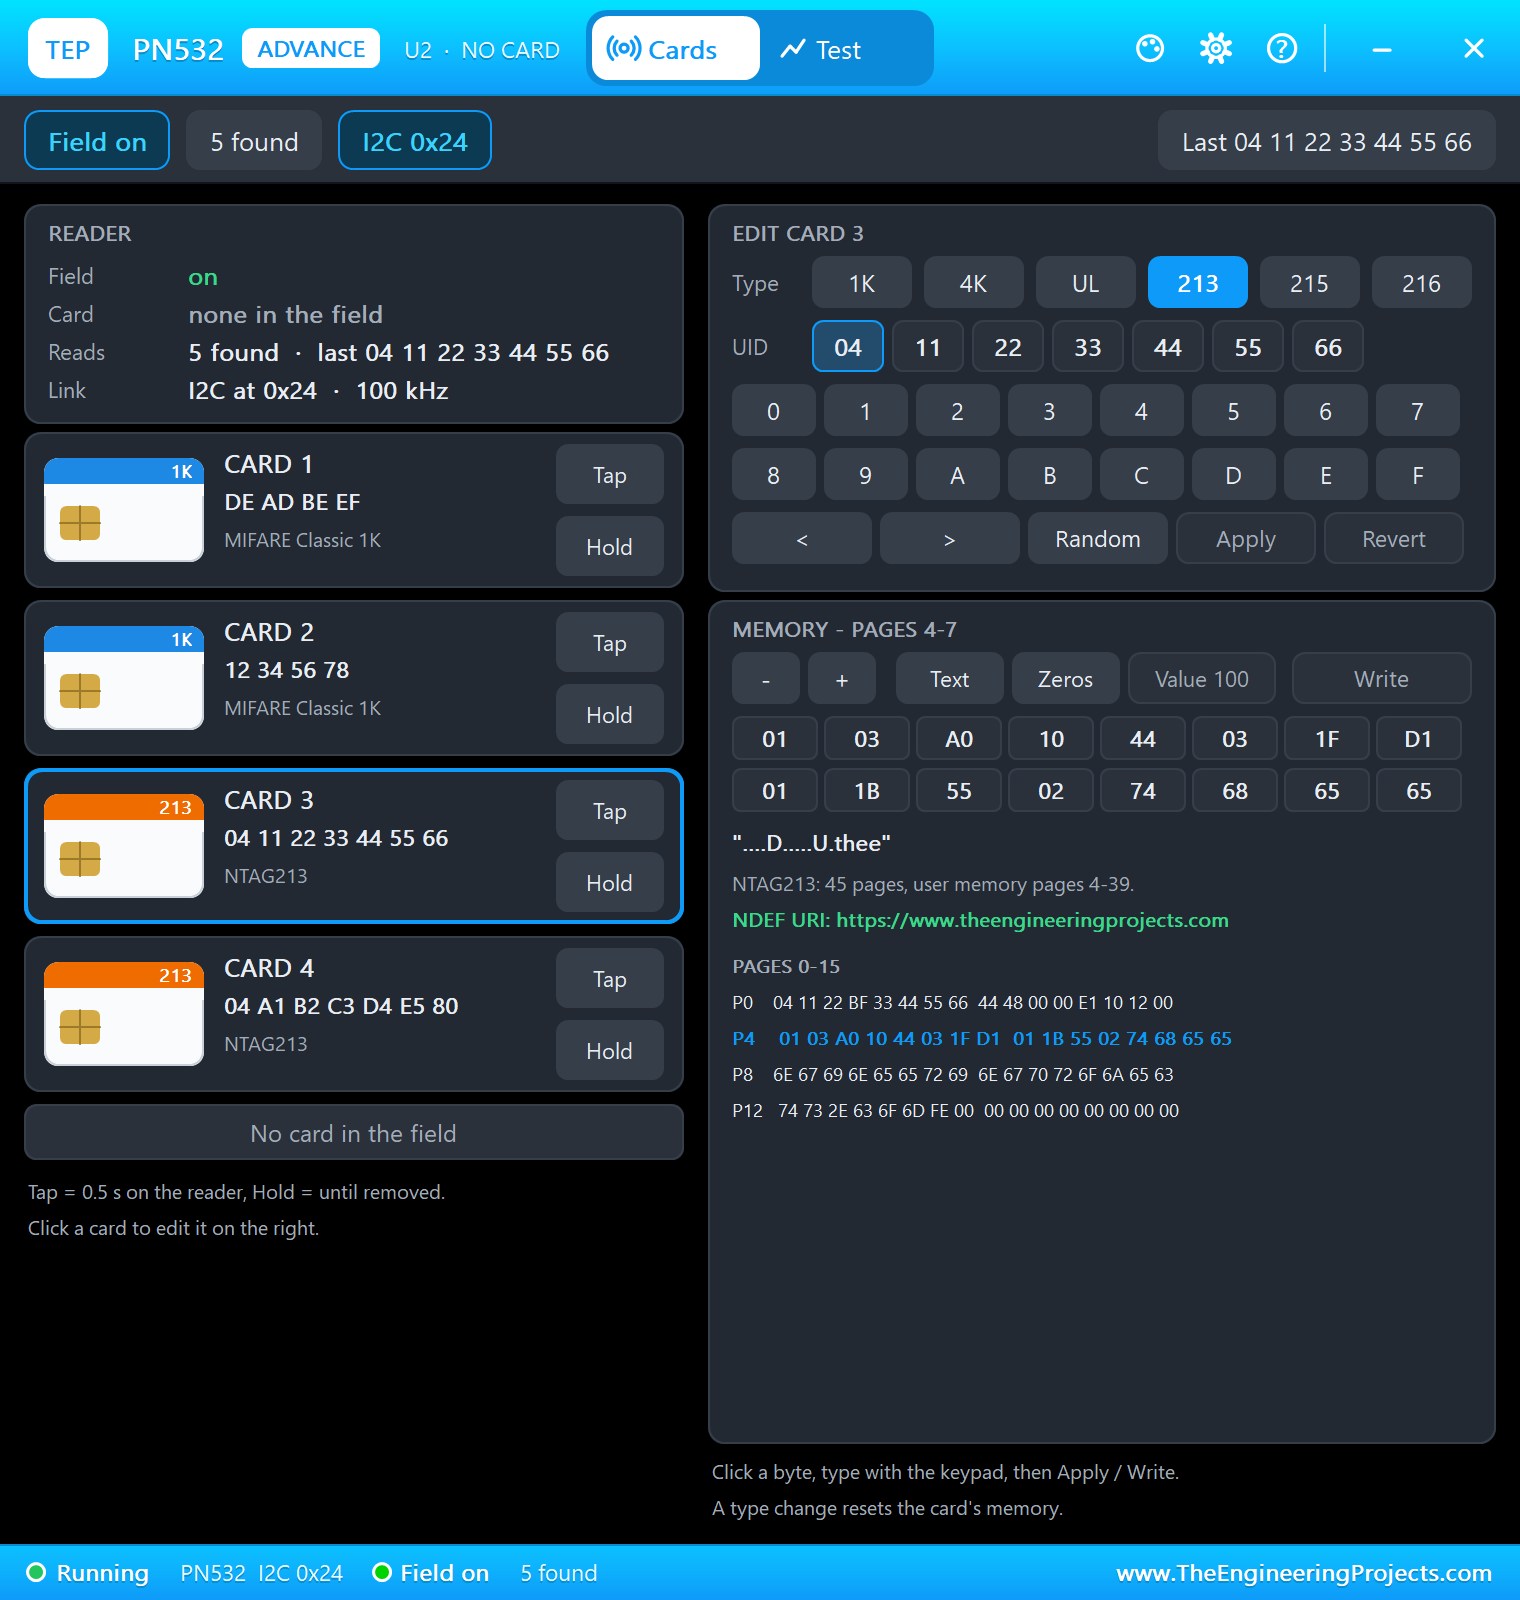Toggle the Field on button

[97, 140]
